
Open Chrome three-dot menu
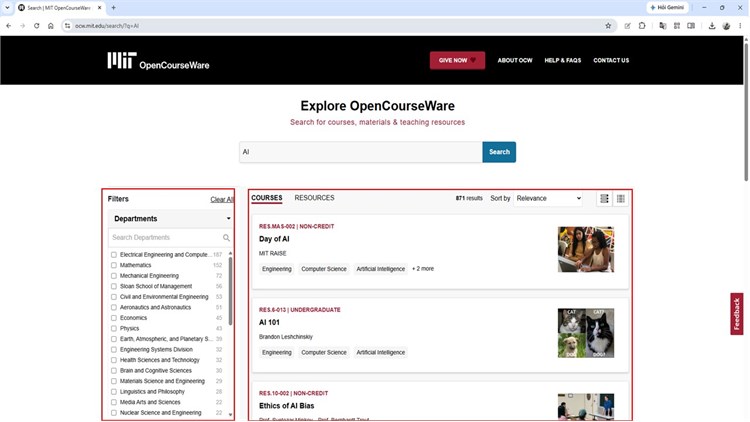(740, 26)
